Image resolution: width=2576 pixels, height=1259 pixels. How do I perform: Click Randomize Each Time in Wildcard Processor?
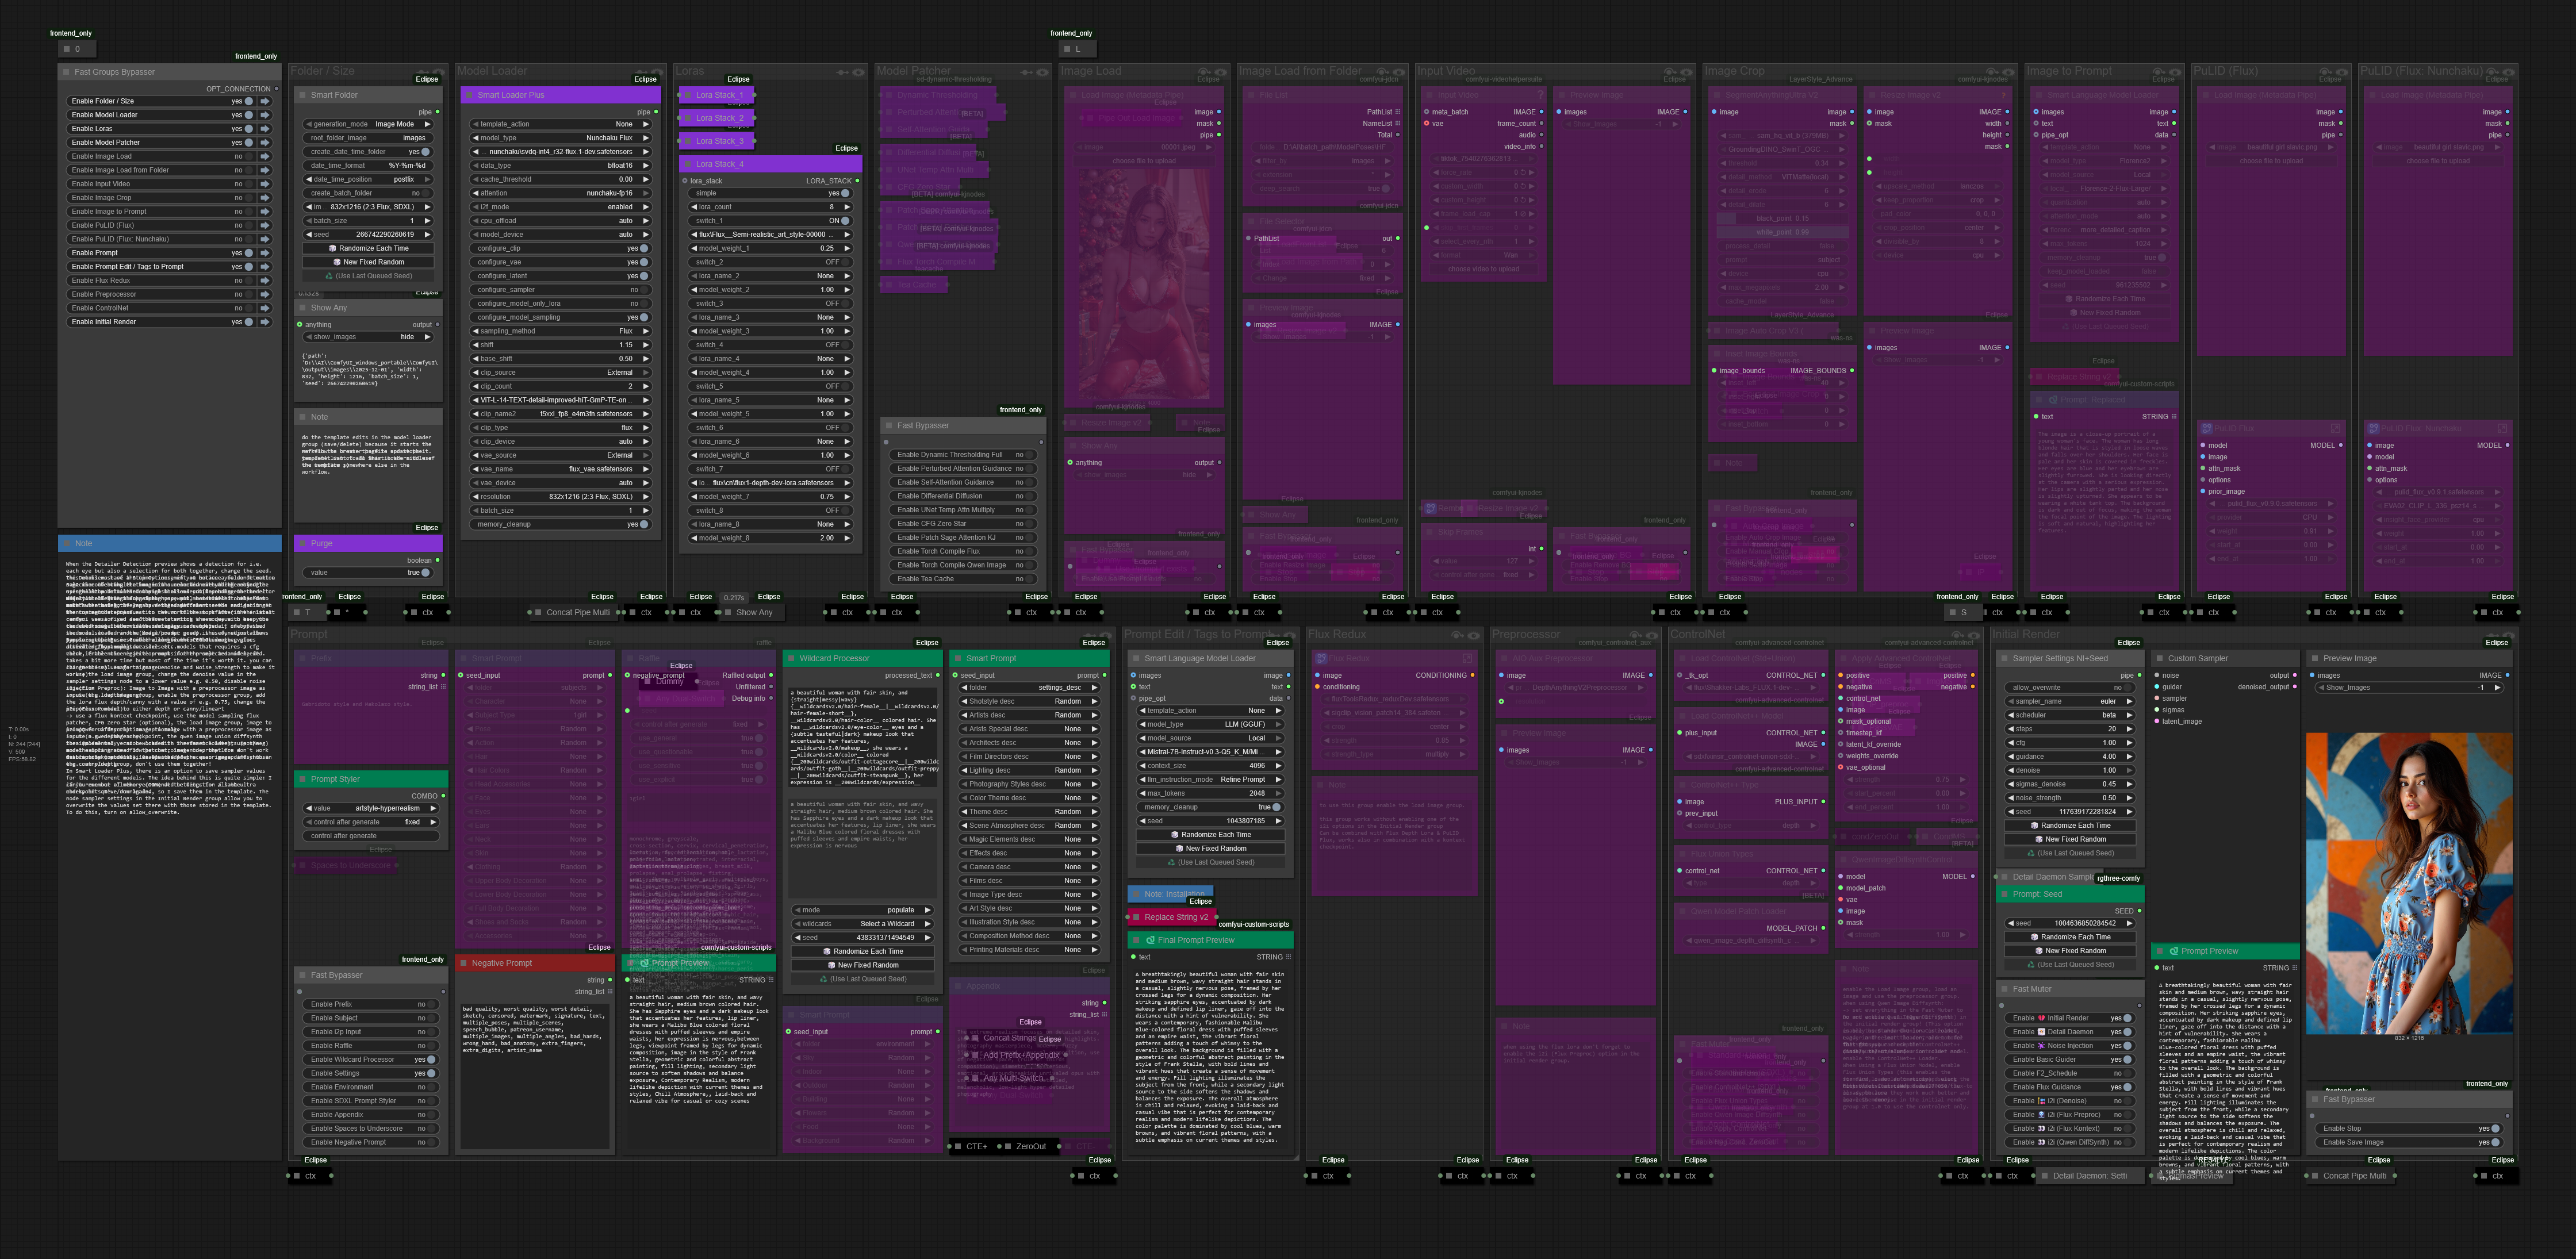(x=862, y=952)
